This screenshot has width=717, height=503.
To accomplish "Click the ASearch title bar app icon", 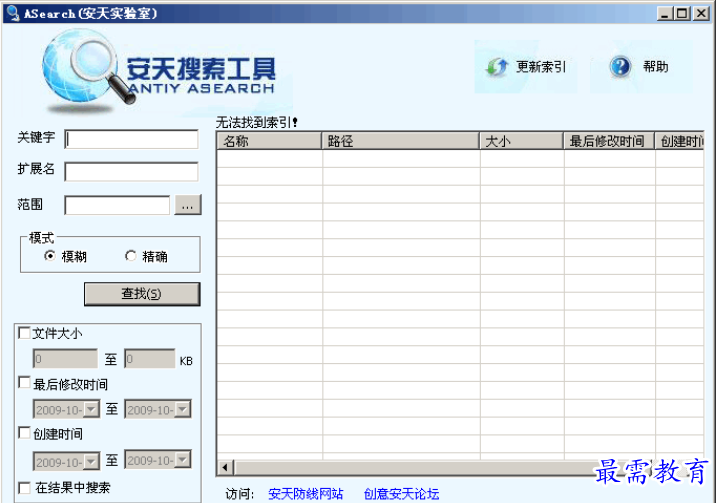I will pos(13,13).
